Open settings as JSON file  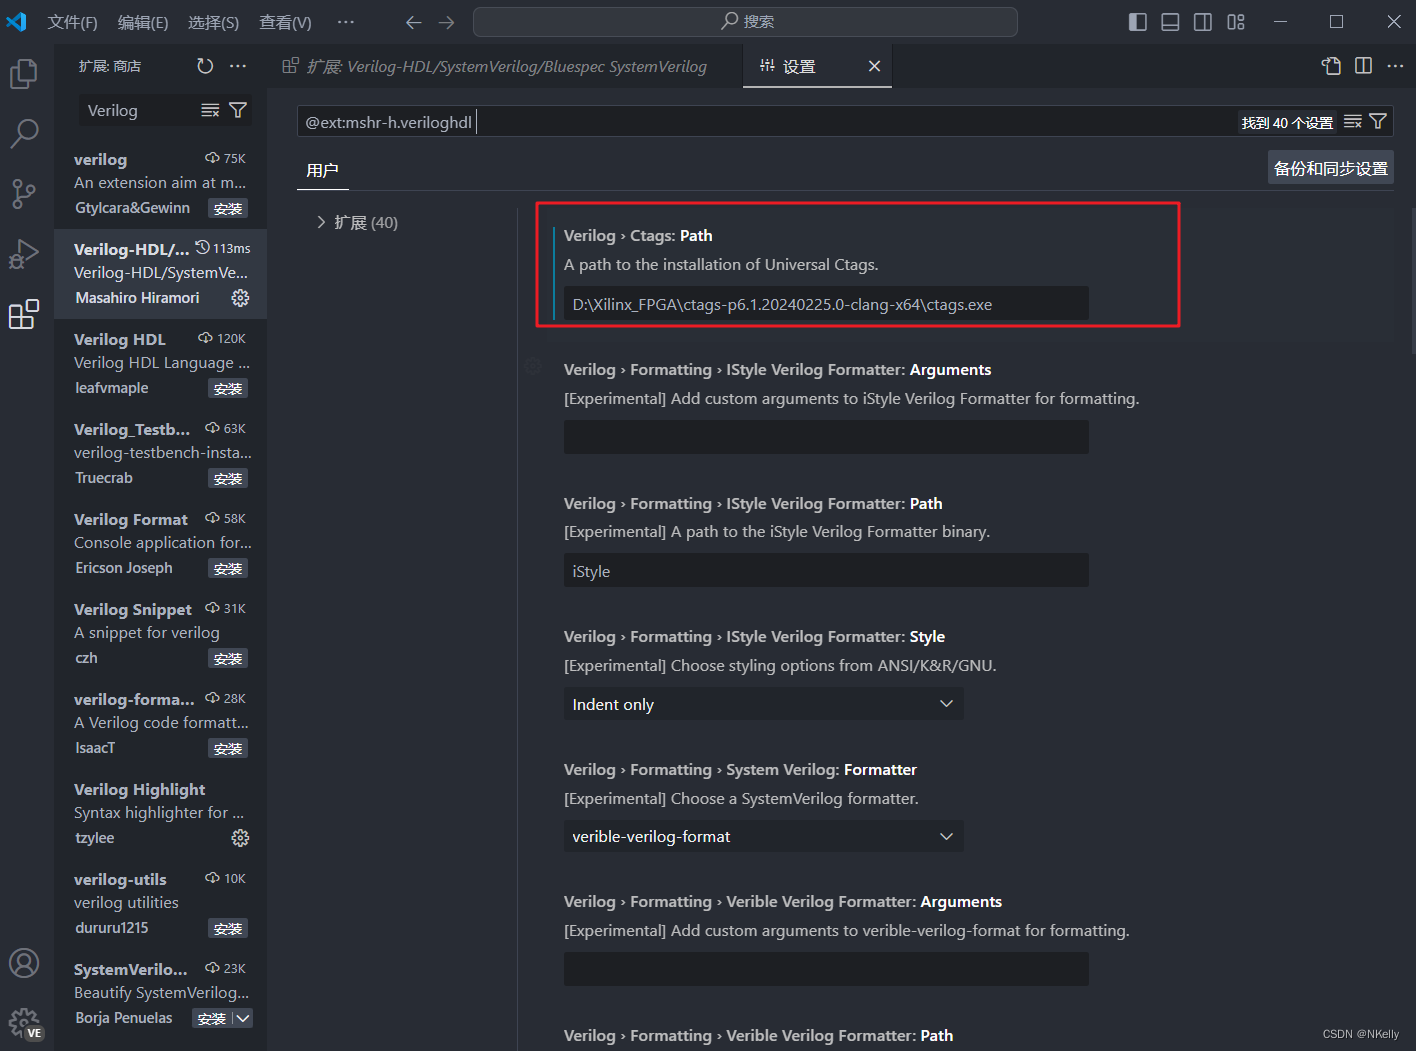pos(1331,66)
